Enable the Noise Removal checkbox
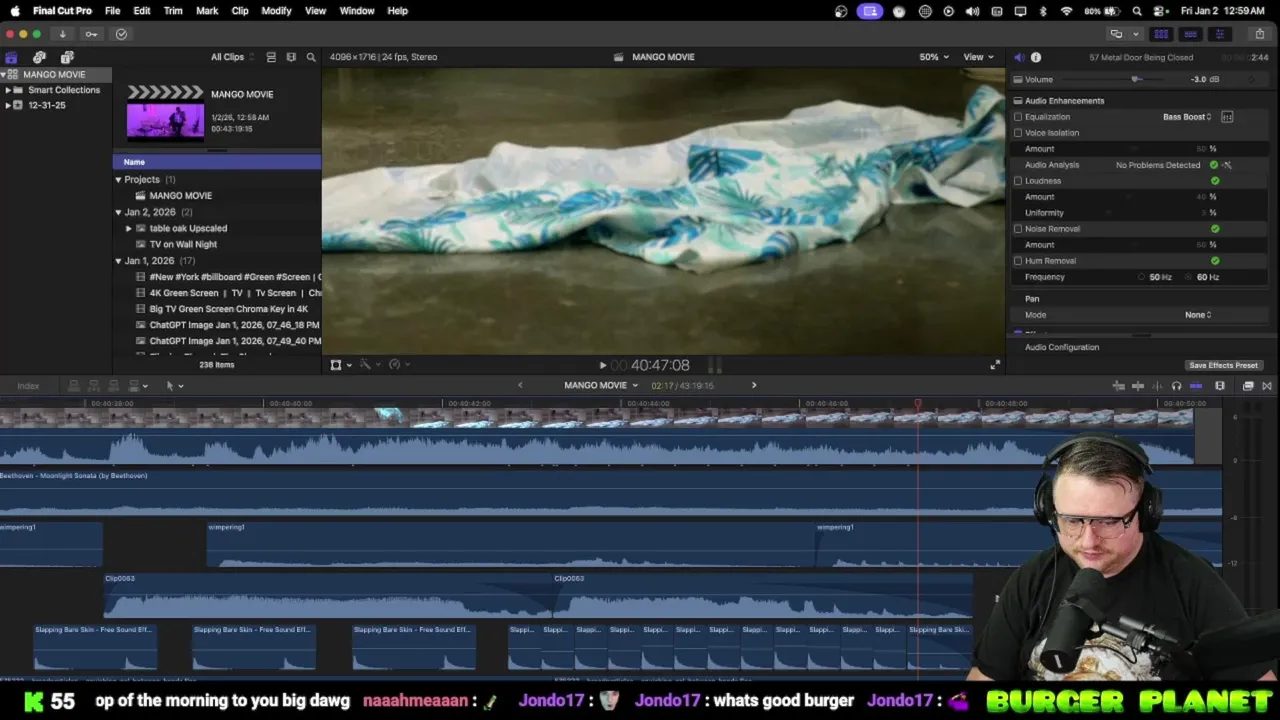Viewport: 1280px width, 720px height. [1018, 229]
